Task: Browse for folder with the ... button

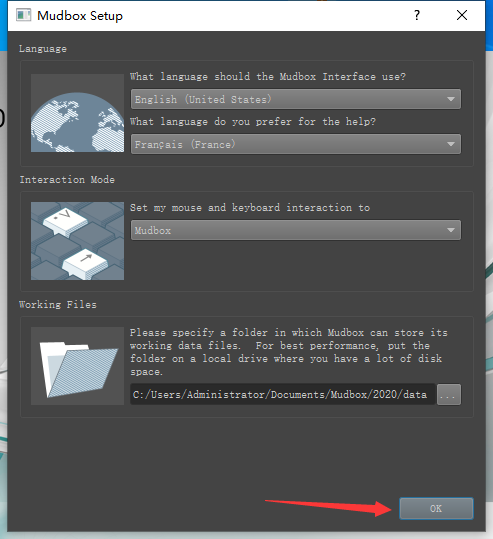Action: click(x=449, y=395)
